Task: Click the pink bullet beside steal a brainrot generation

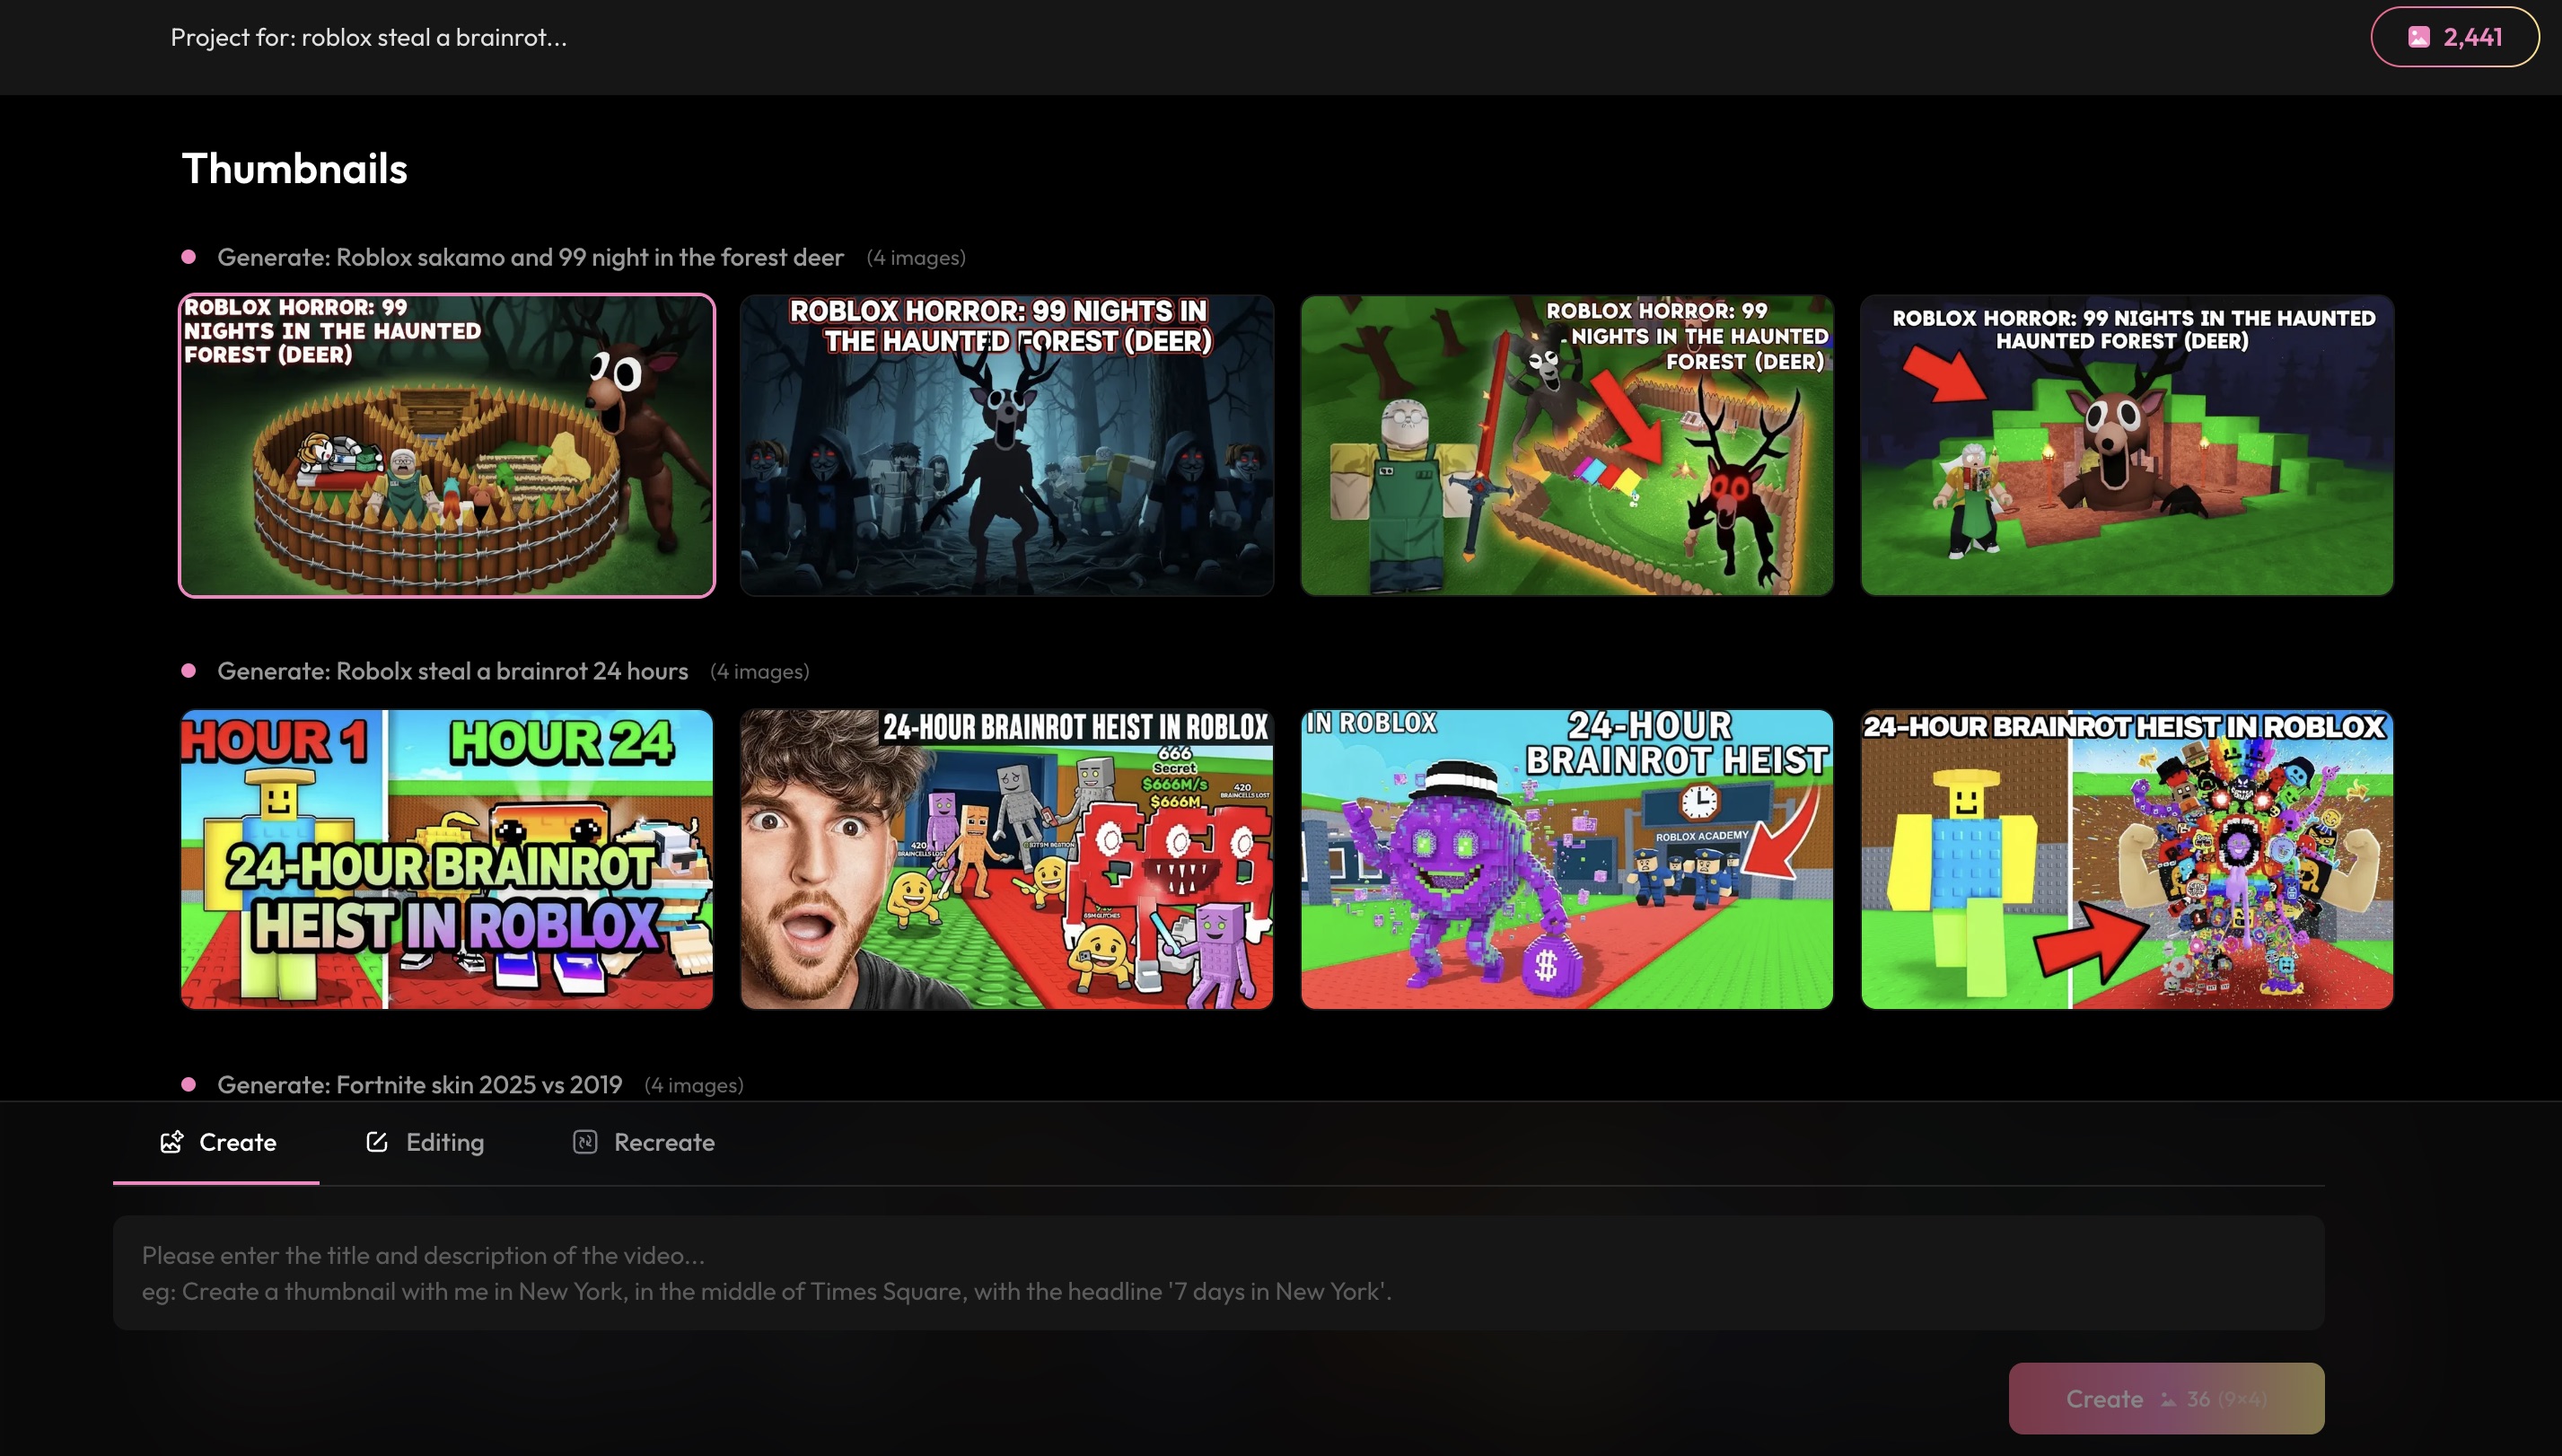Action: click(x=188, y=671)
